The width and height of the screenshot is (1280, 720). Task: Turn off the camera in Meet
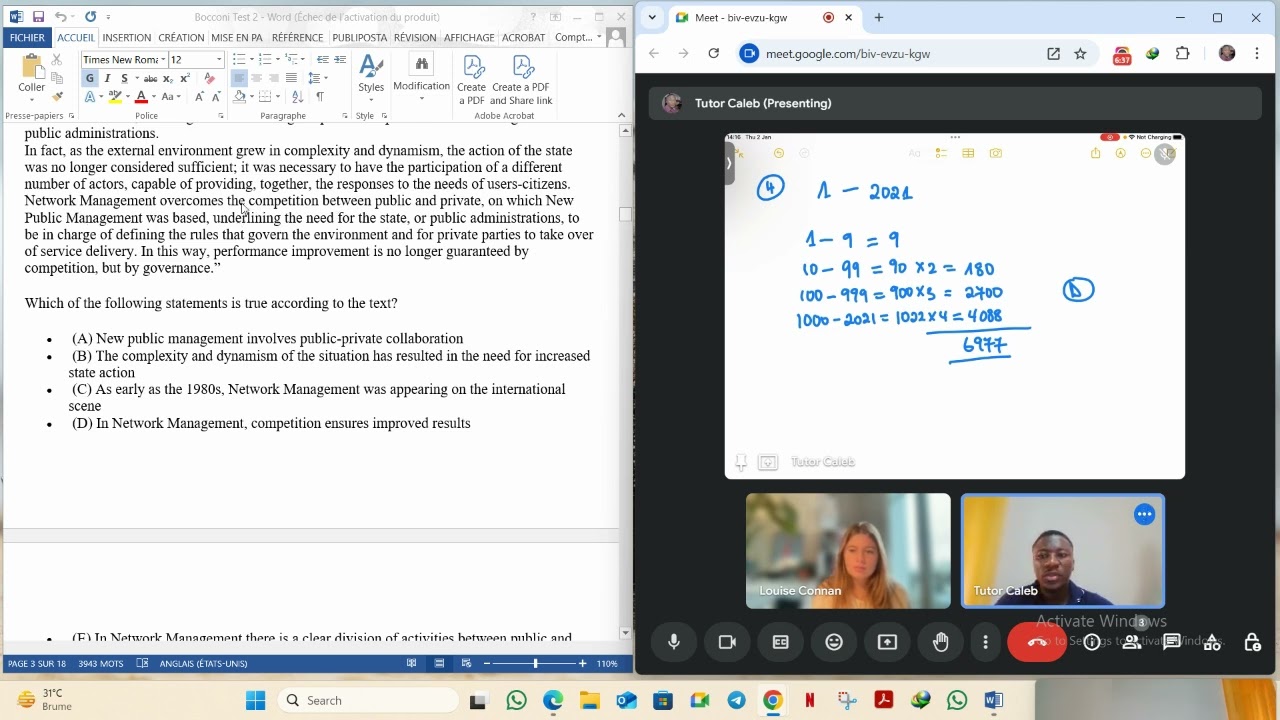click(x=727, y=642)
